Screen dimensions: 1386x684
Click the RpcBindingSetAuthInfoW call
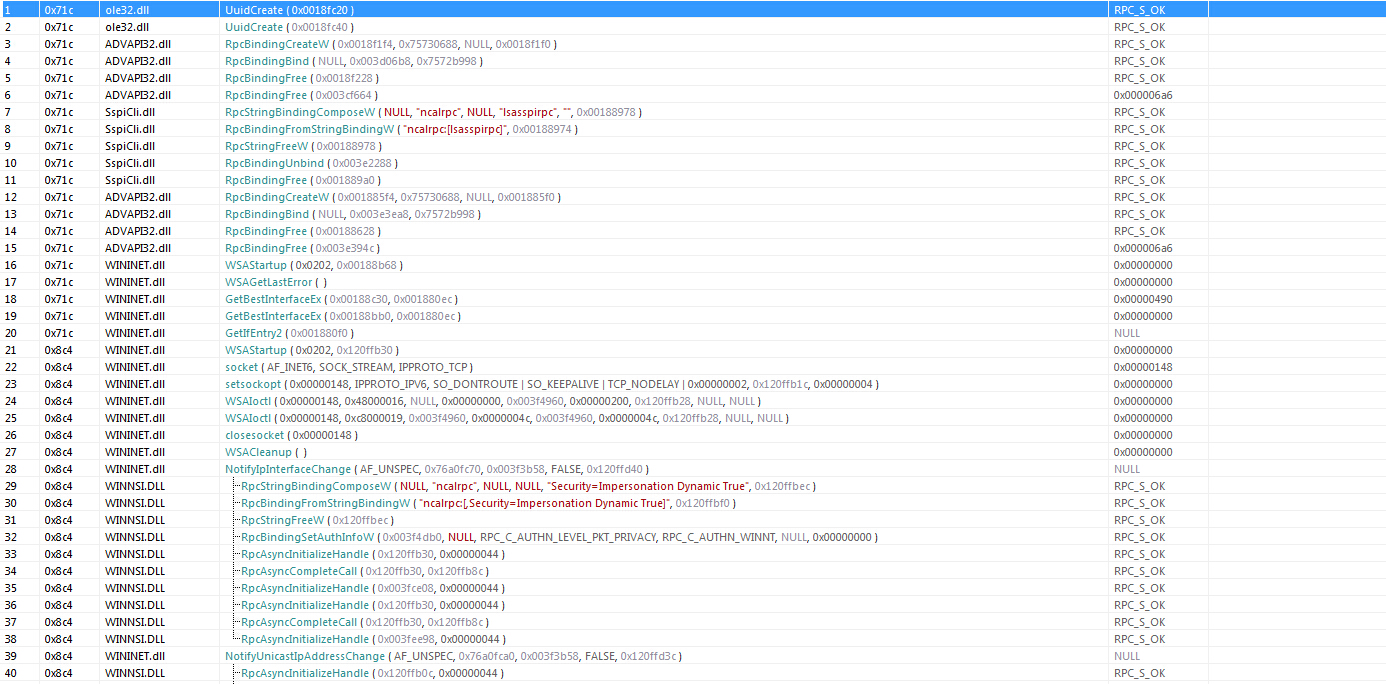pyautogui.click(x=559, y=537)
